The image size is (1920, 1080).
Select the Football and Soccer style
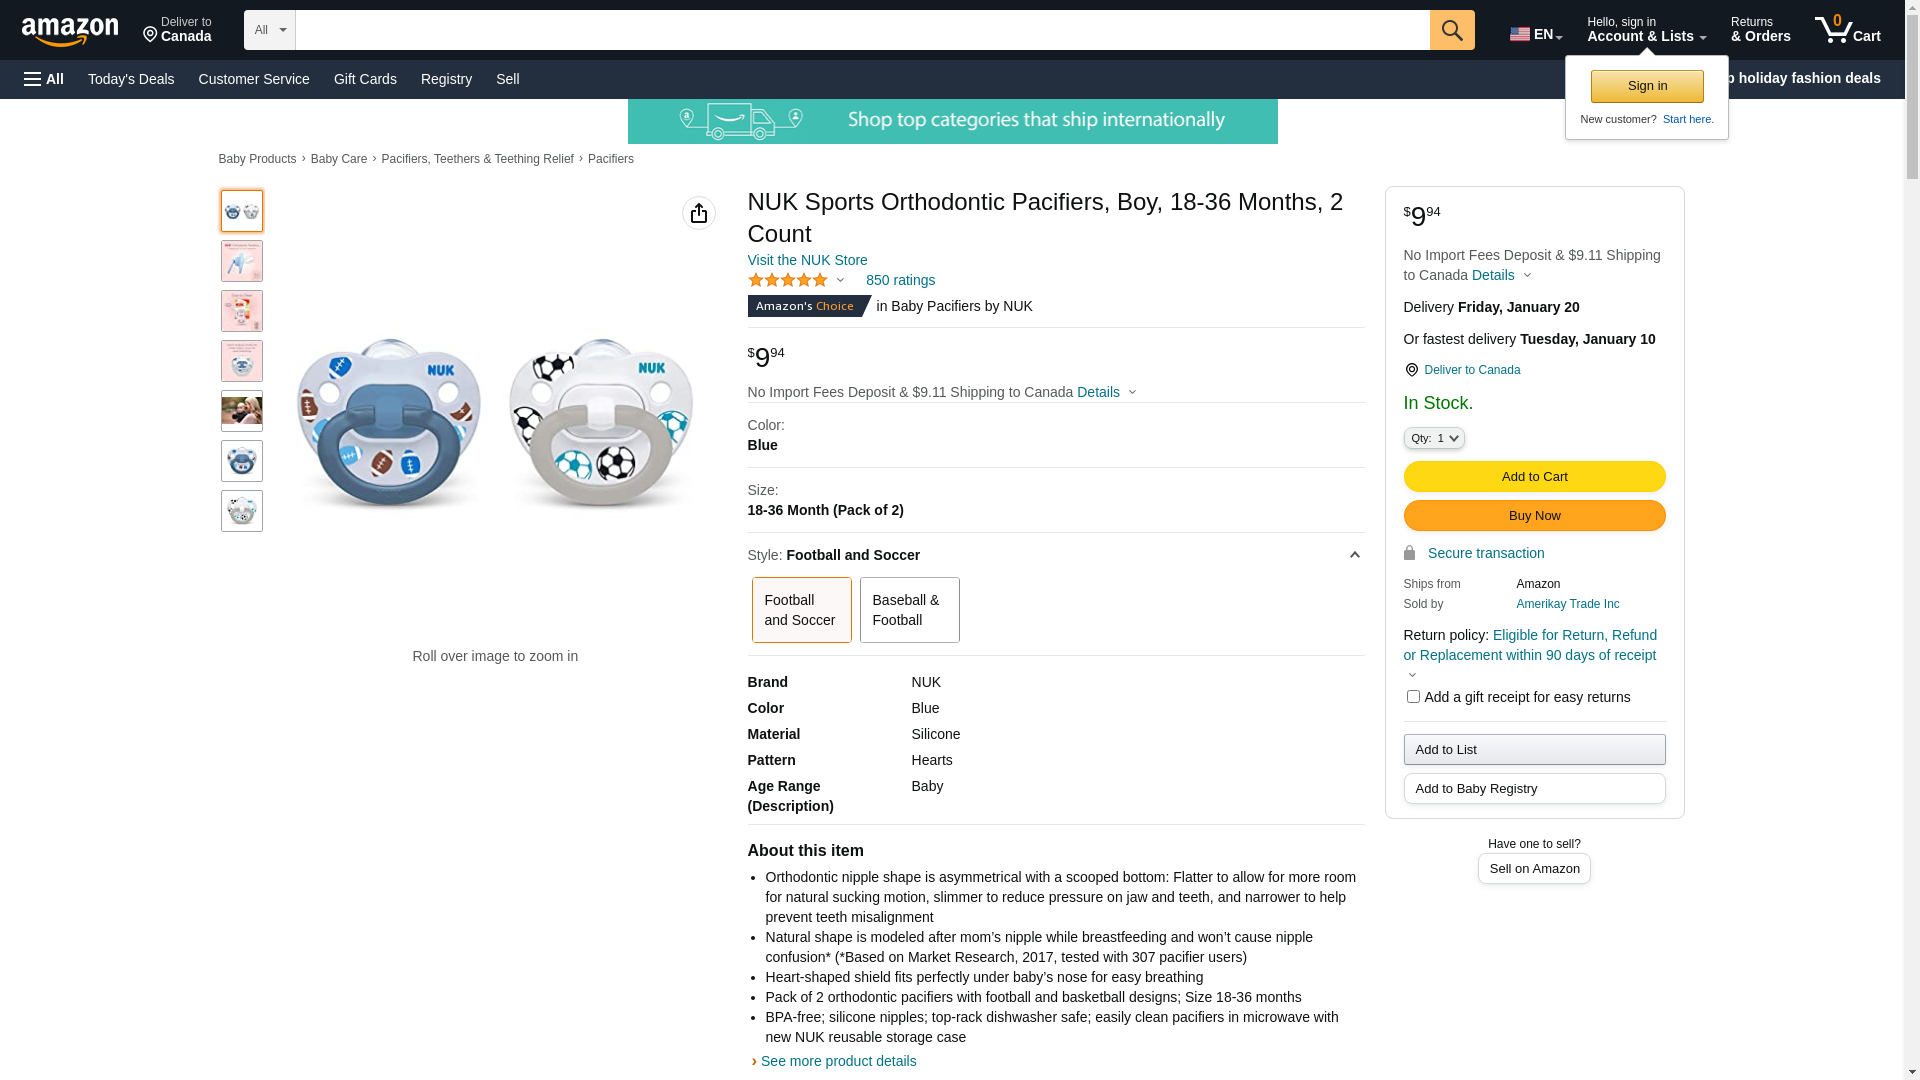coord(801,610)
